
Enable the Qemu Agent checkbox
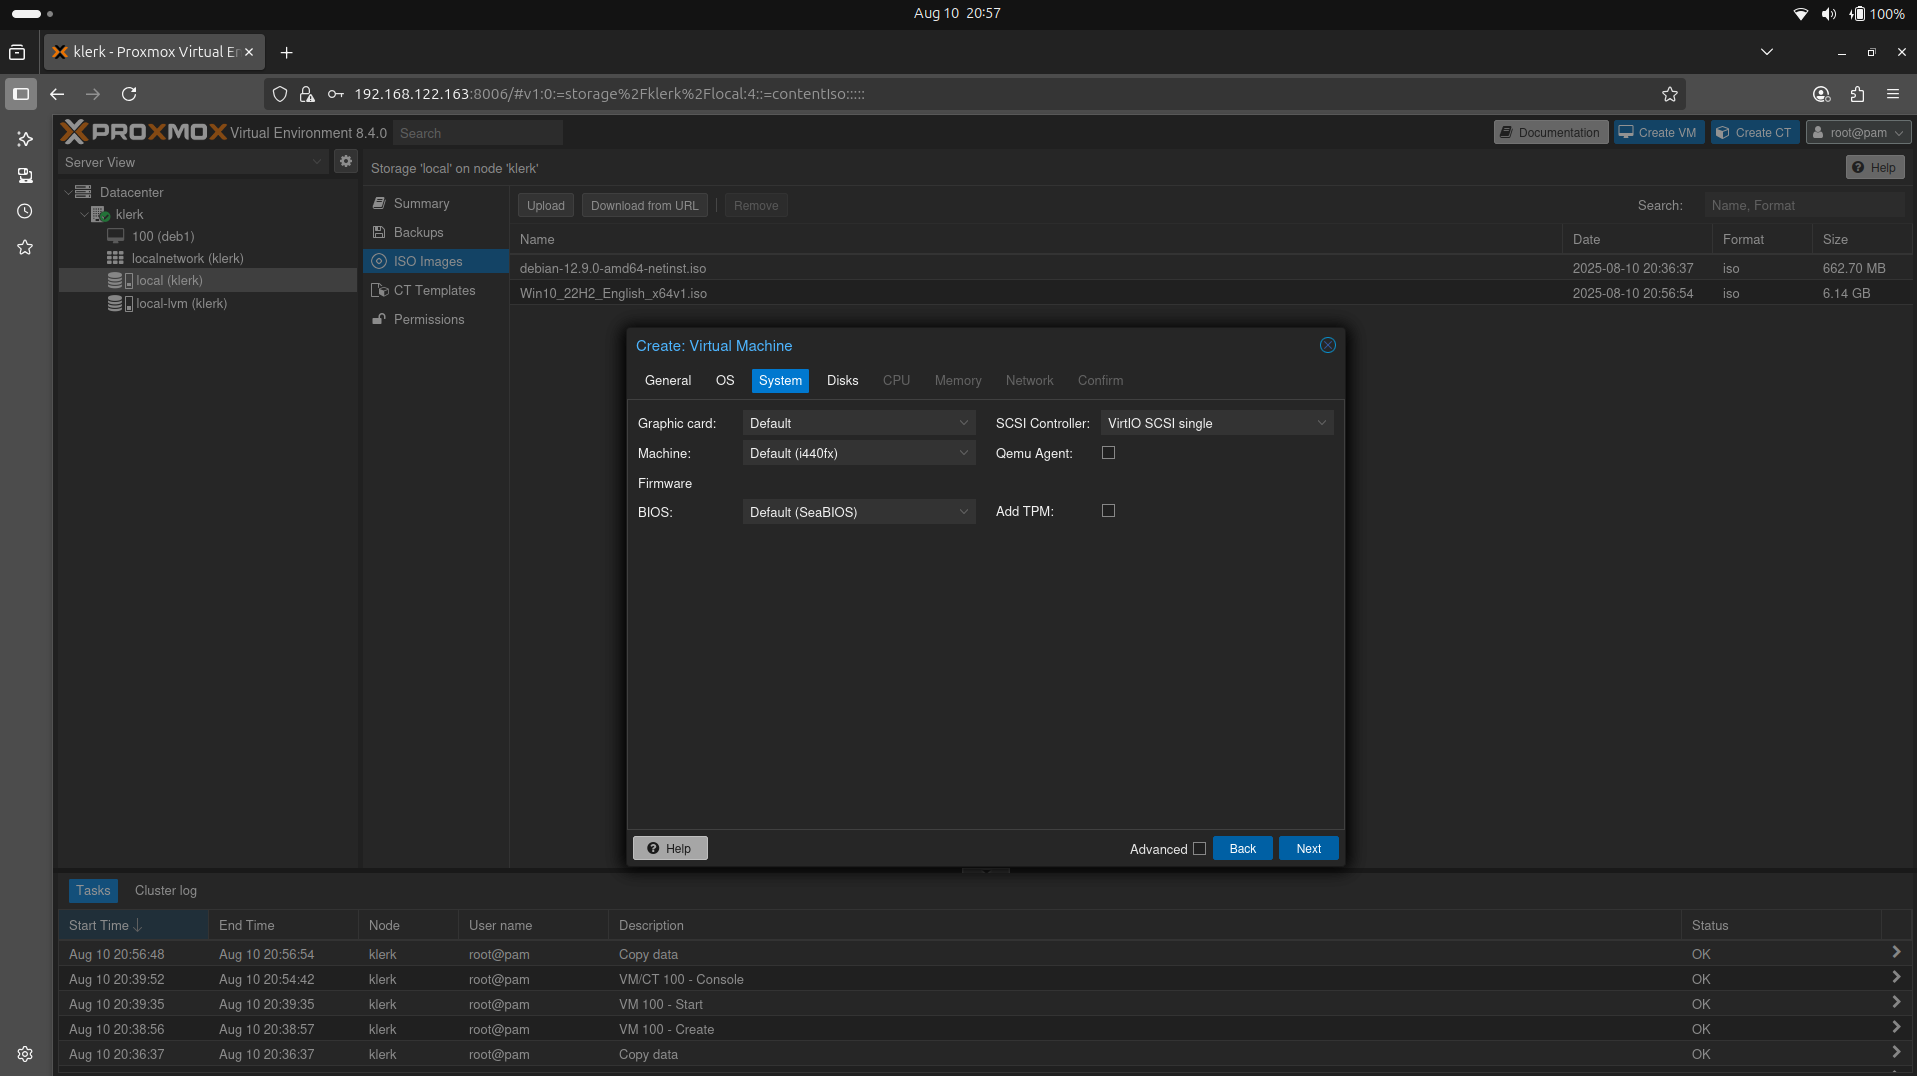click(1108, 452)
